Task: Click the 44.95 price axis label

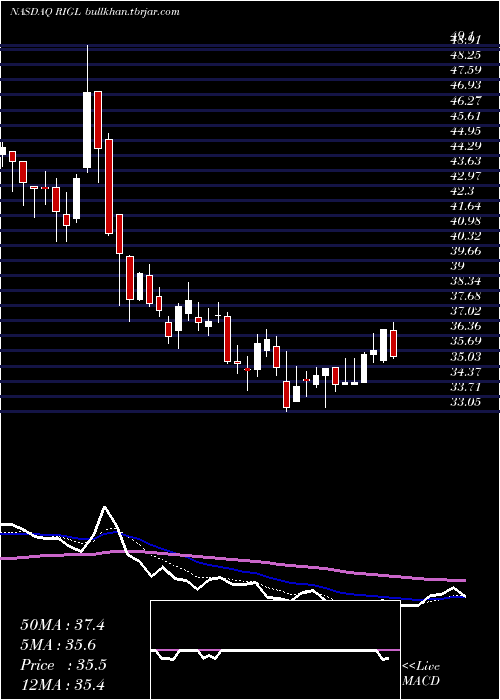Action: coord(467,131)
